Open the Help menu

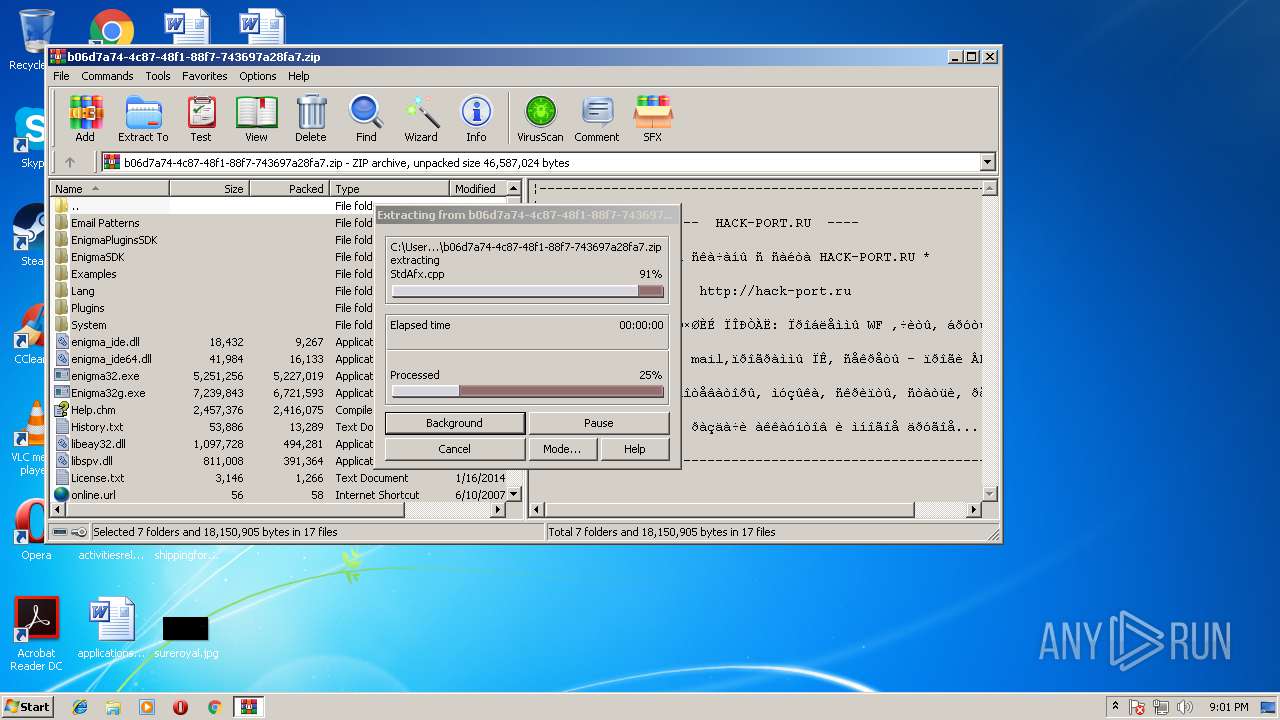pos(299,76)
